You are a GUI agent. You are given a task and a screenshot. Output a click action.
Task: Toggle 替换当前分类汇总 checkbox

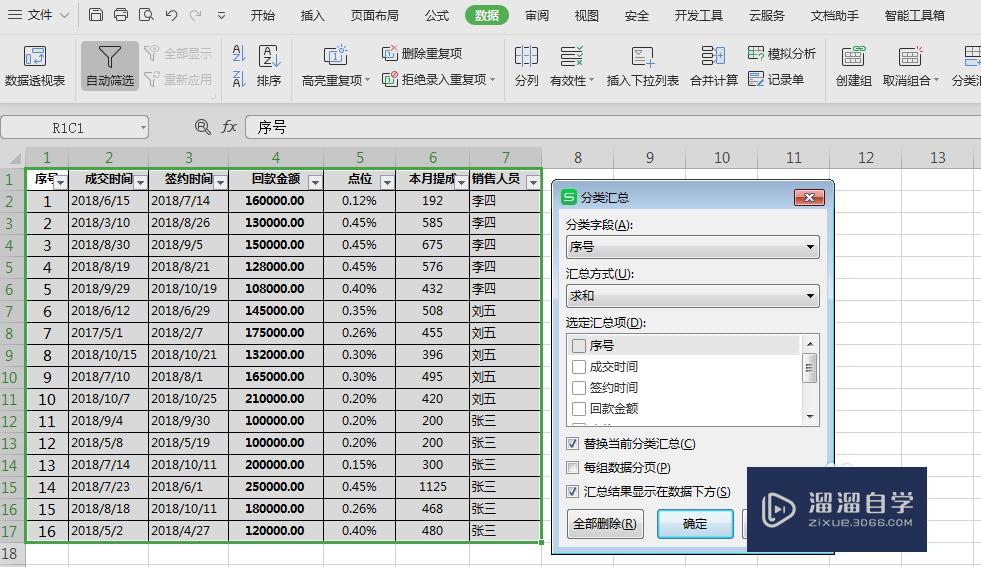coord(572,444)
